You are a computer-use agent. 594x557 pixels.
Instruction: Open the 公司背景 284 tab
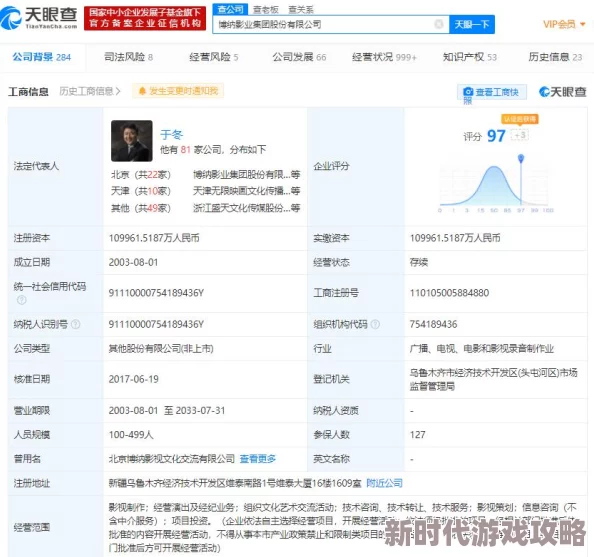coord(42,57)
